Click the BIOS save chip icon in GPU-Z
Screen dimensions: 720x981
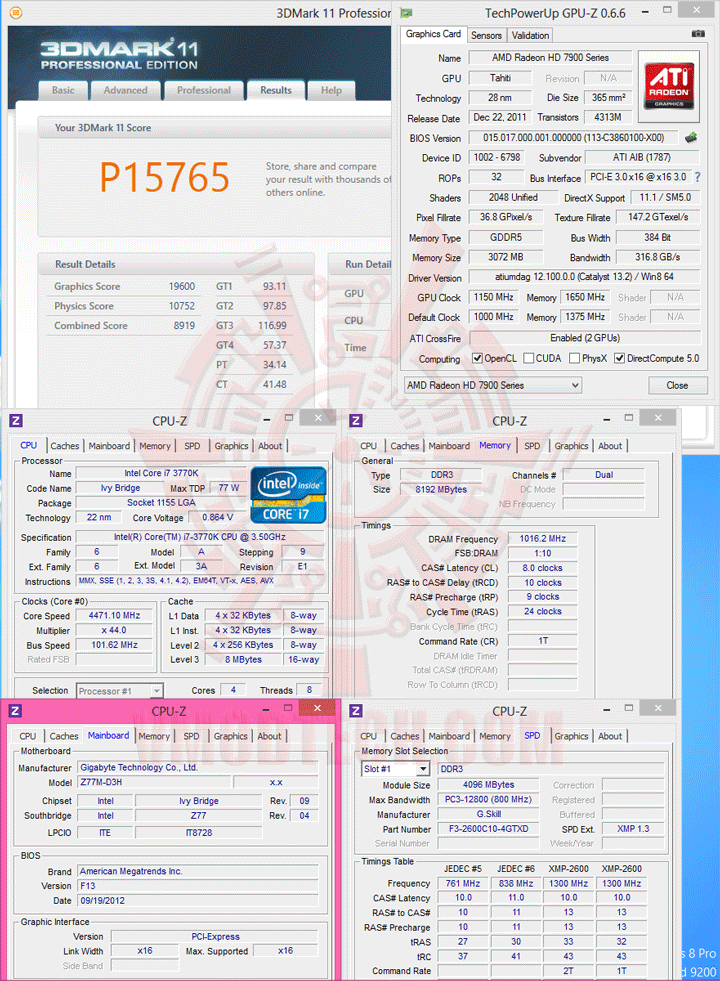click(x=691, y=138)
